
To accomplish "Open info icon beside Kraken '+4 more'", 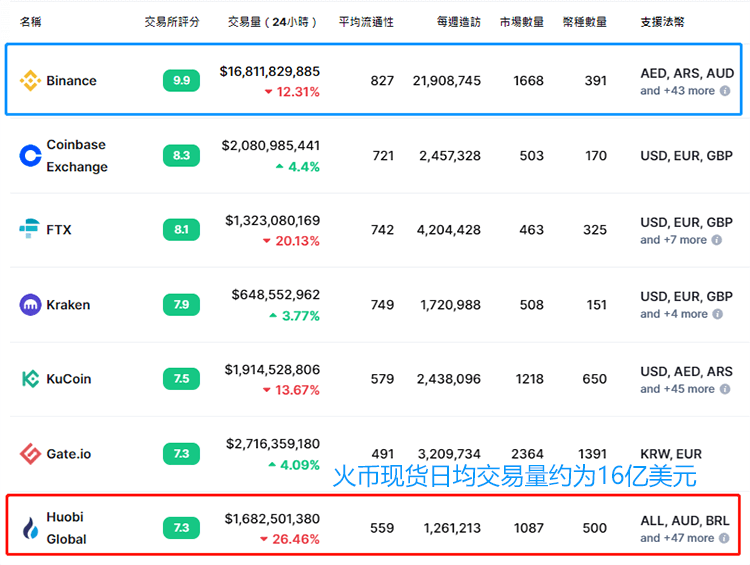I will pyautogui.click(x=717, y=314).
